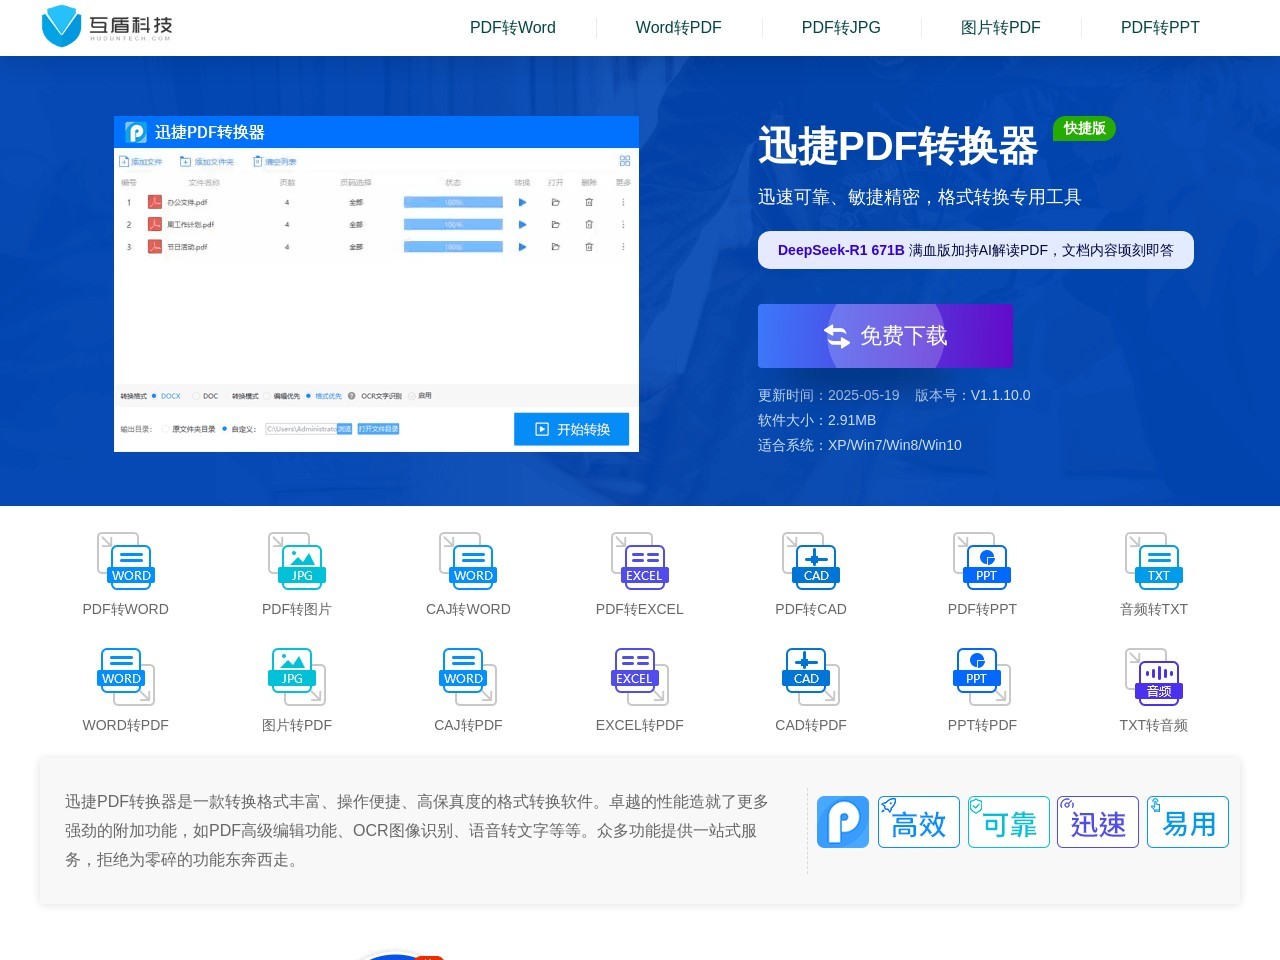This screenshot has height=960, width=1280.
Task: Open the Word转PDF nav tab
Action: (678, 27)
